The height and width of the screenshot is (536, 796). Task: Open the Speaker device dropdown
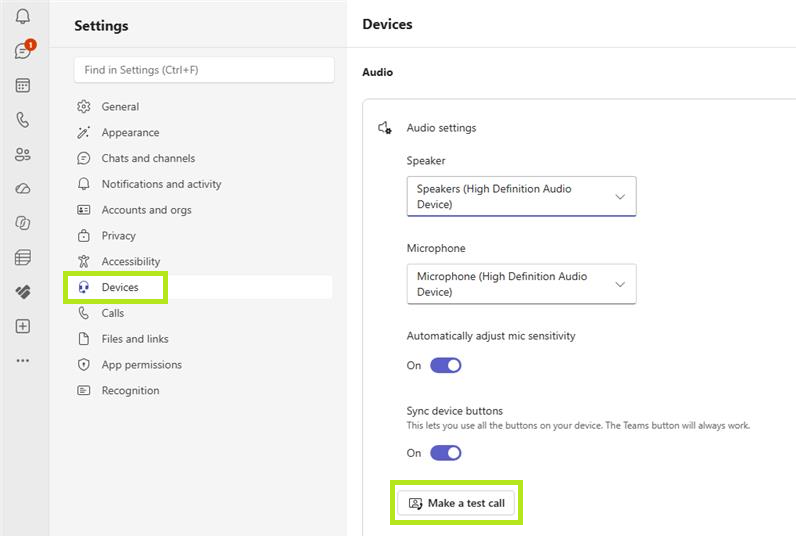click(x=521, y=196)
